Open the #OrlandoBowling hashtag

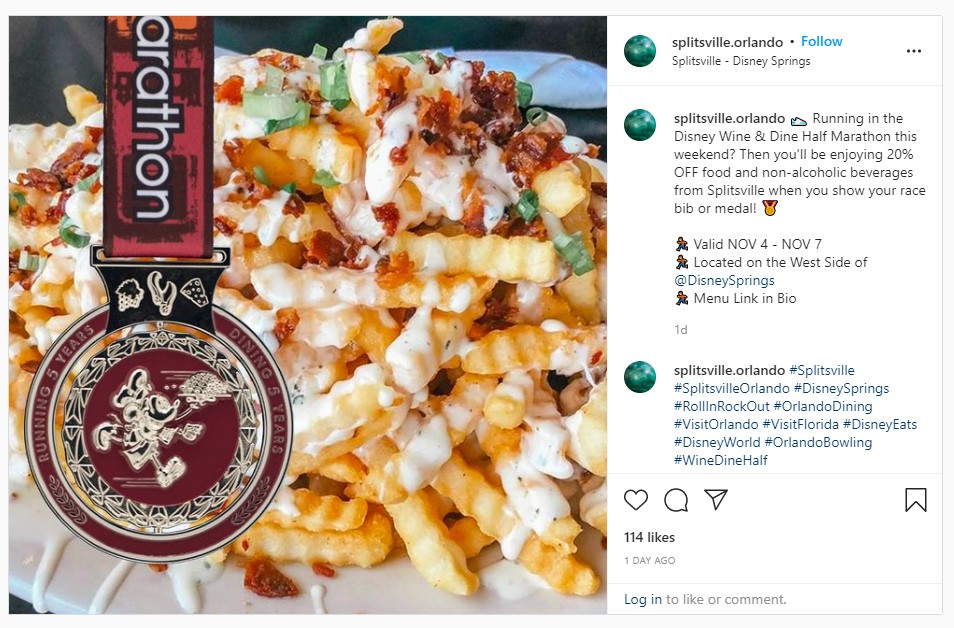pyautogui.click(x=818, y=442)
